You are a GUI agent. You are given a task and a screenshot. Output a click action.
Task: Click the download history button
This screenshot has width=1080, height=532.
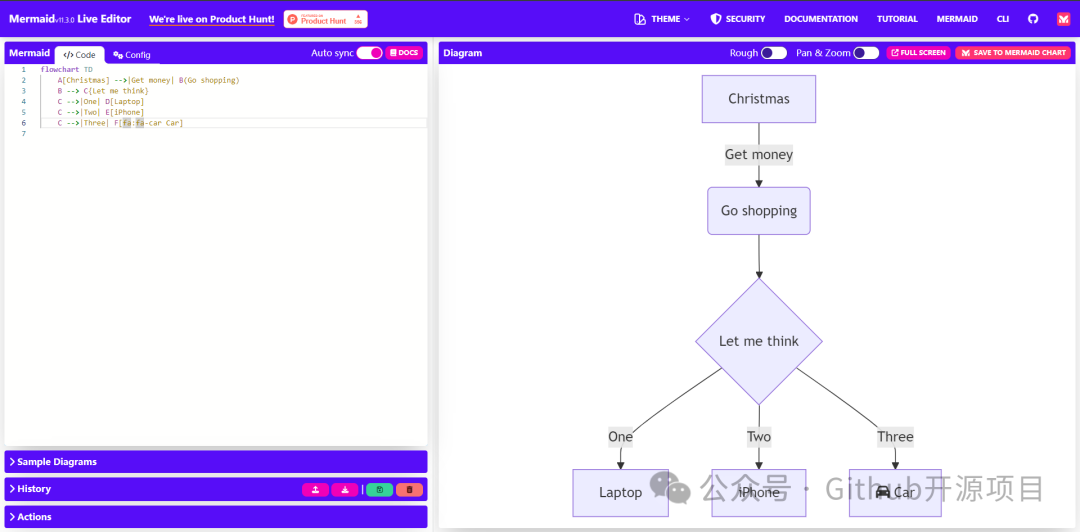coord(344,490)
